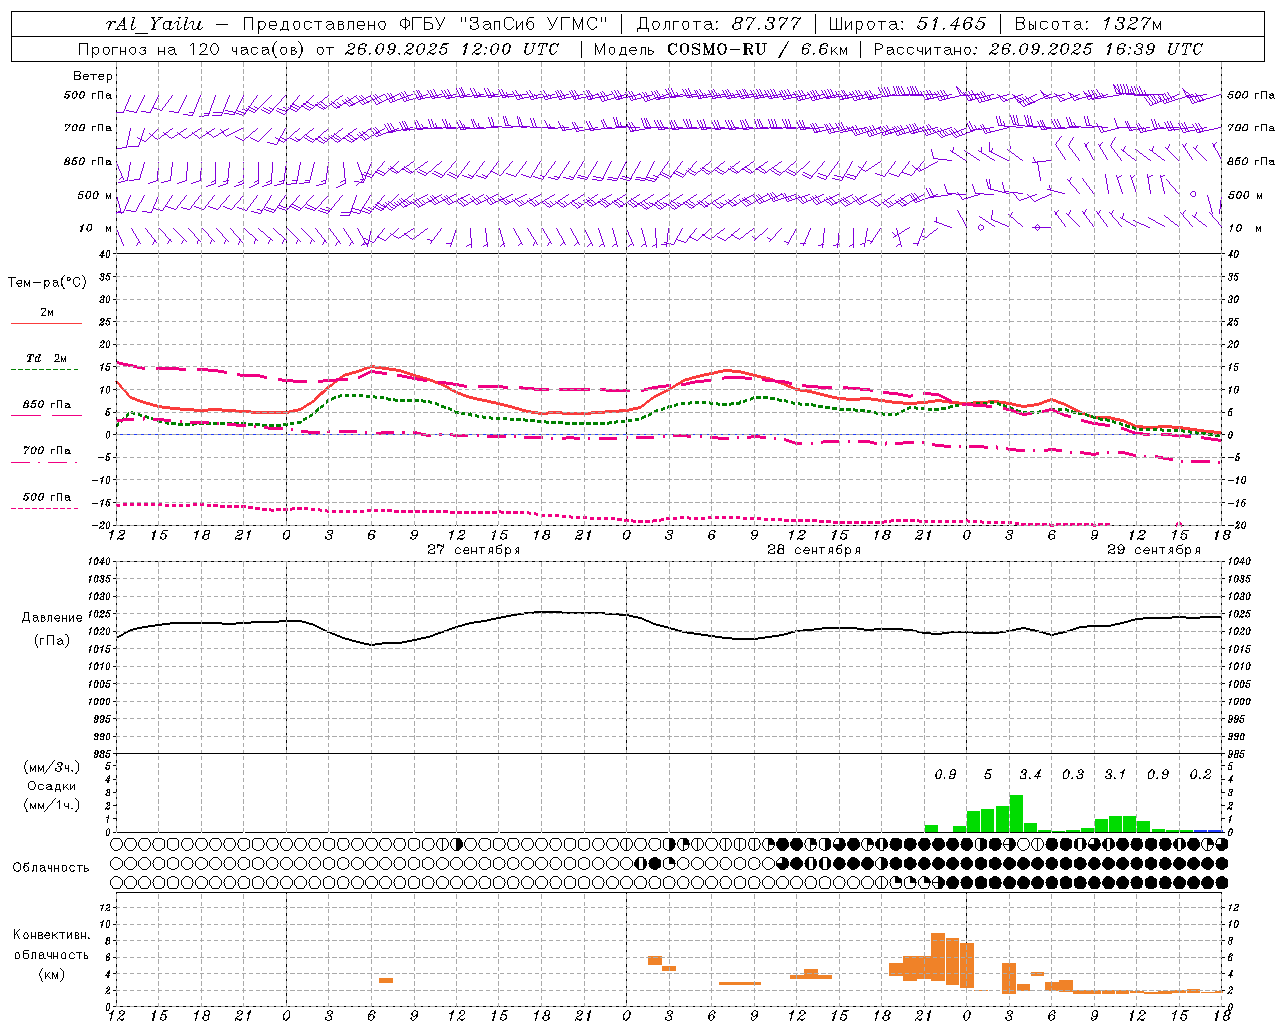1280x1024 pixels.
Task: Click the tallest orange convective cloud bar
Action: 938,958
